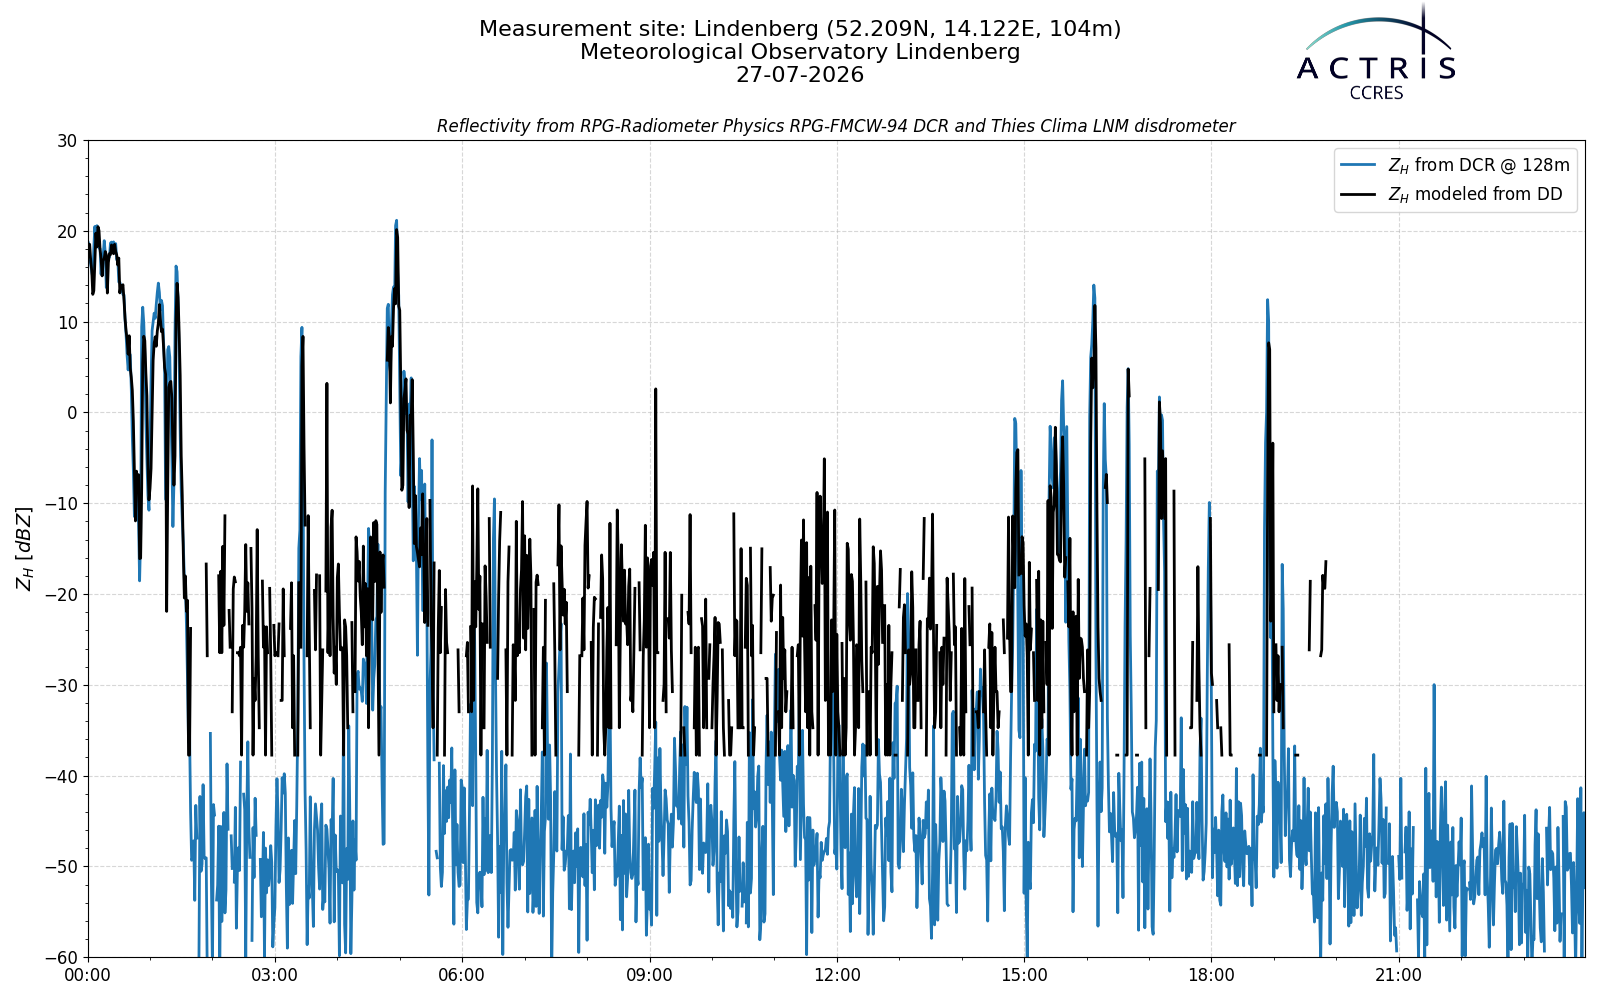
Task: Click the y-axis tick label "20"
Action: click(x=67, y=232)
